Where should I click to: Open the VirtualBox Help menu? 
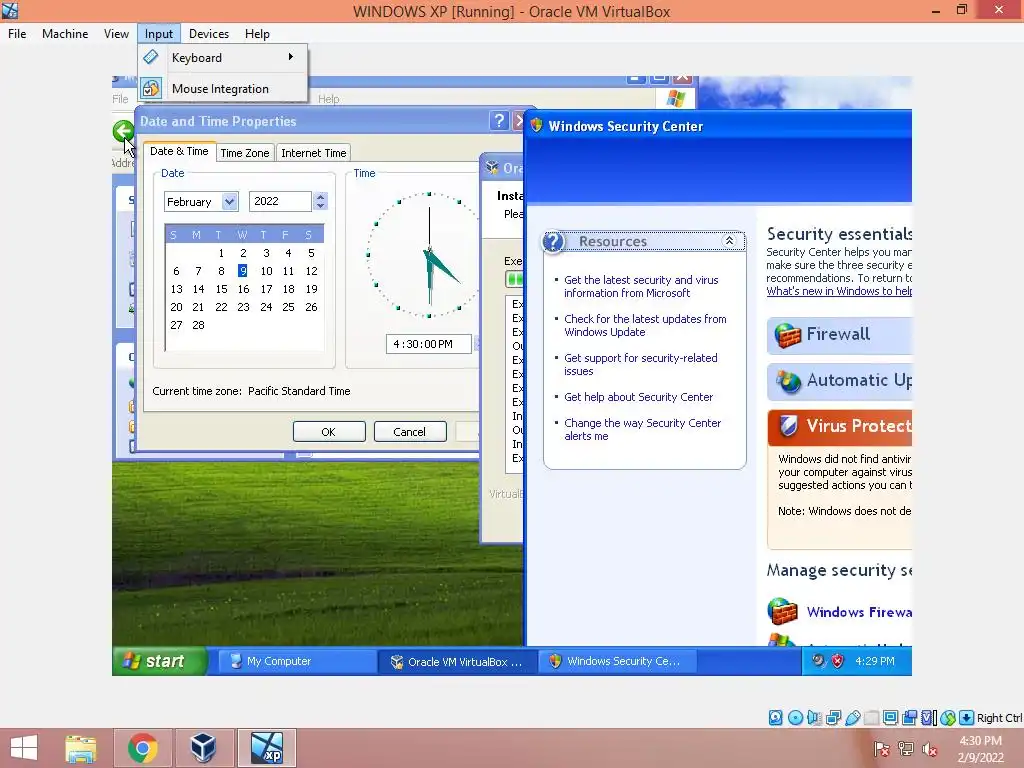(257, 34)
